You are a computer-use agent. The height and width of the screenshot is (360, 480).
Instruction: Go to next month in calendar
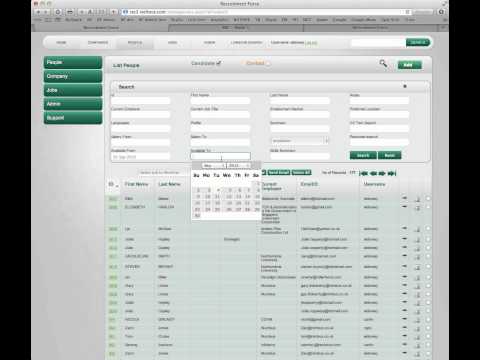point(256,166)
